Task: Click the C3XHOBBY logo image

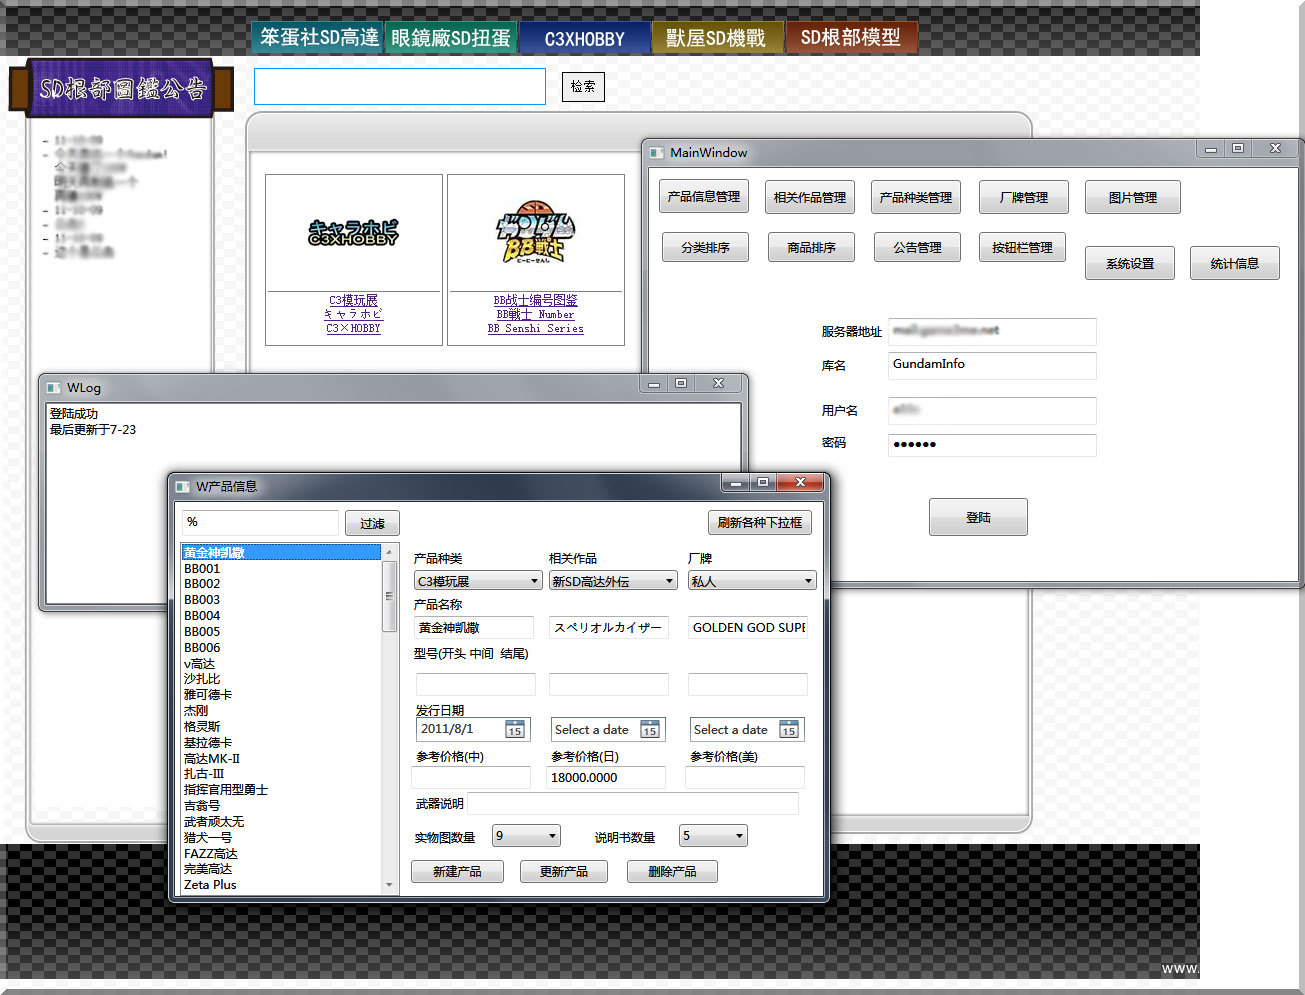Action: (x=353, y=233)
